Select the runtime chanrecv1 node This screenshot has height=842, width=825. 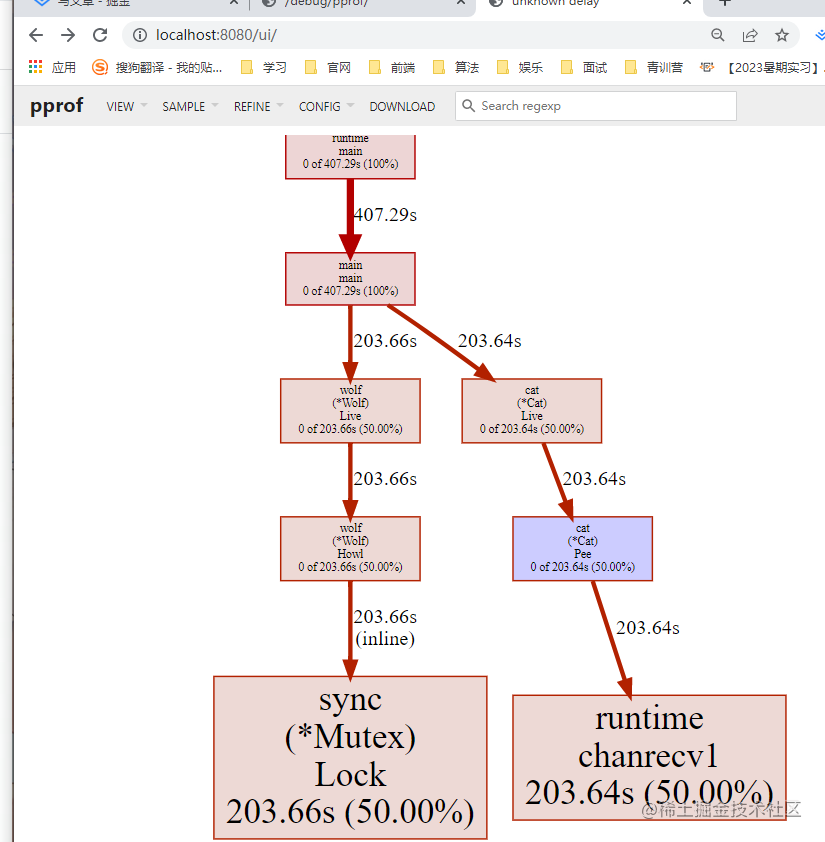[x=649, y=757]
